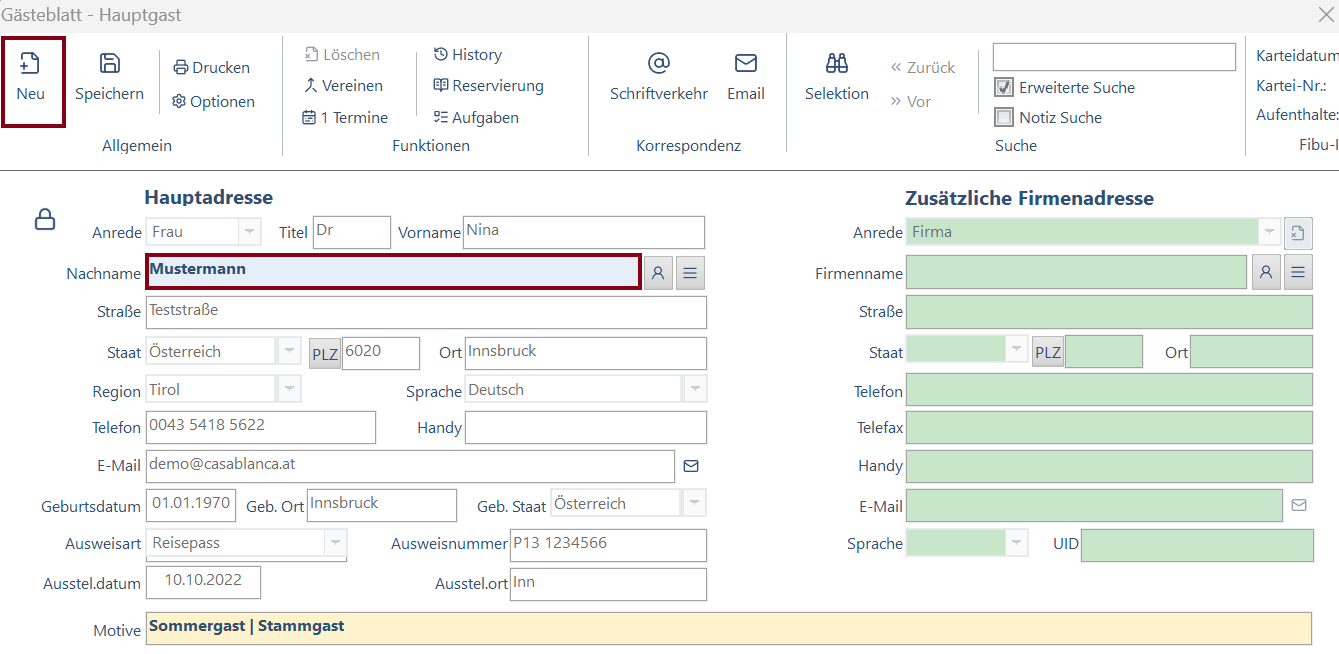
Task: Enable the Notiz Suche checkbox
Action: (1004, 118)
